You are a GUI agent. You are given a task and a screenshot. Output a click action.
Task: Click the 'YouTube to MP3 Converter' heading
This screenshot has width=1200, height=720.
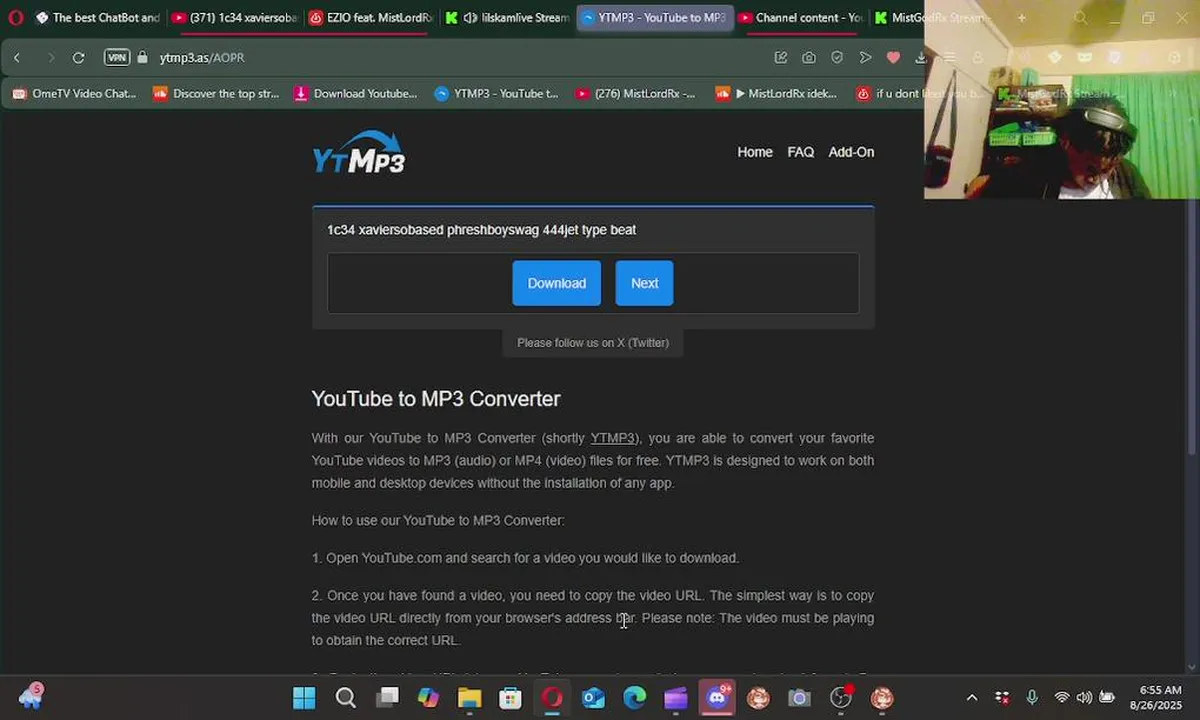tap(436, 399)
